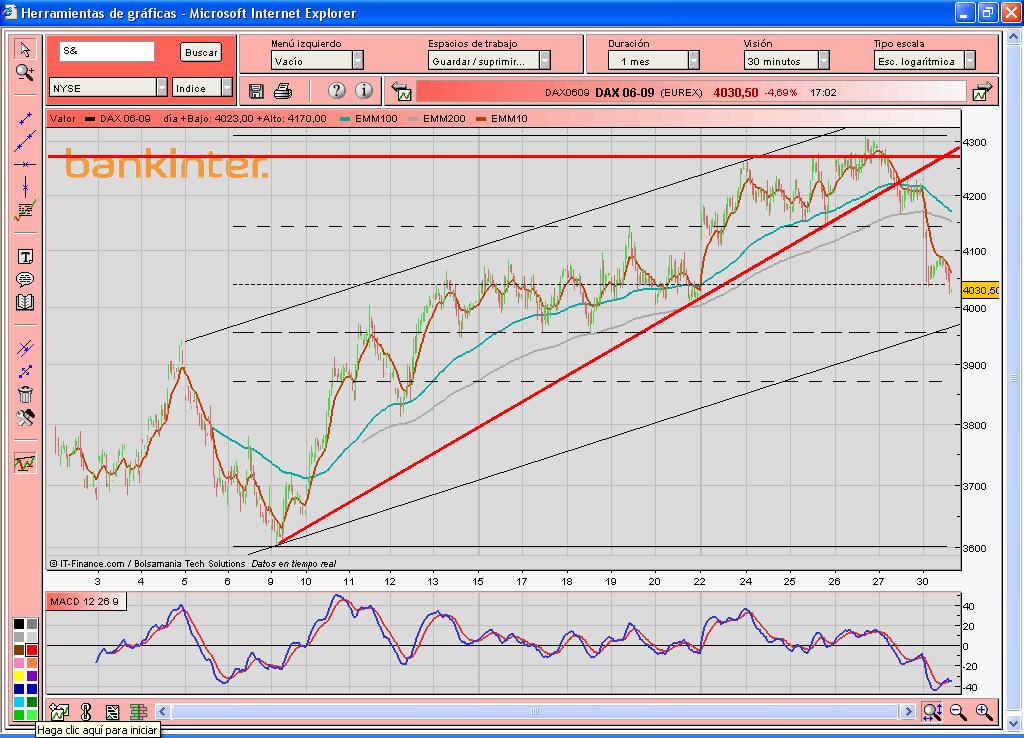Select the horizontal line drawing tool
The height and width of the screenshot is (738, 1024).
25,163
